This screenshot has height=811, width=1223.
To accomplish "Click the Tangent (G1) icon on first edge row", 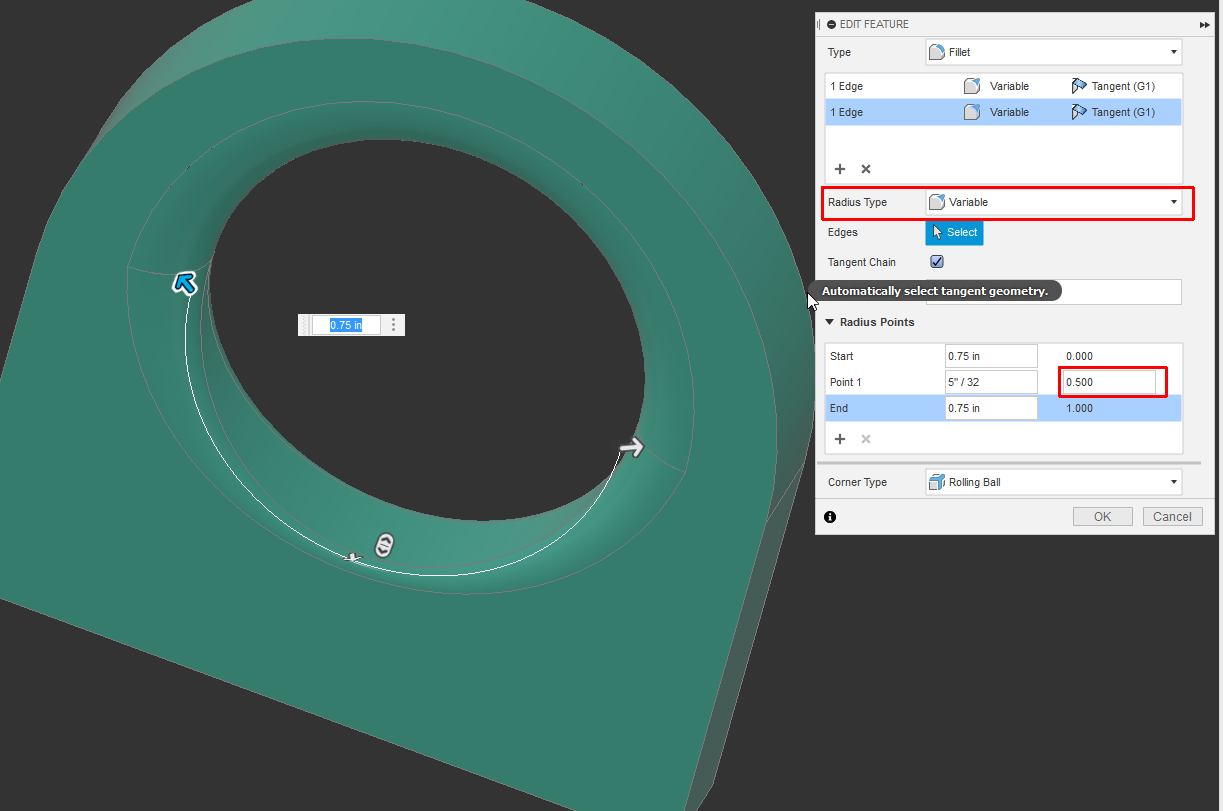I will click(1079, 86).
